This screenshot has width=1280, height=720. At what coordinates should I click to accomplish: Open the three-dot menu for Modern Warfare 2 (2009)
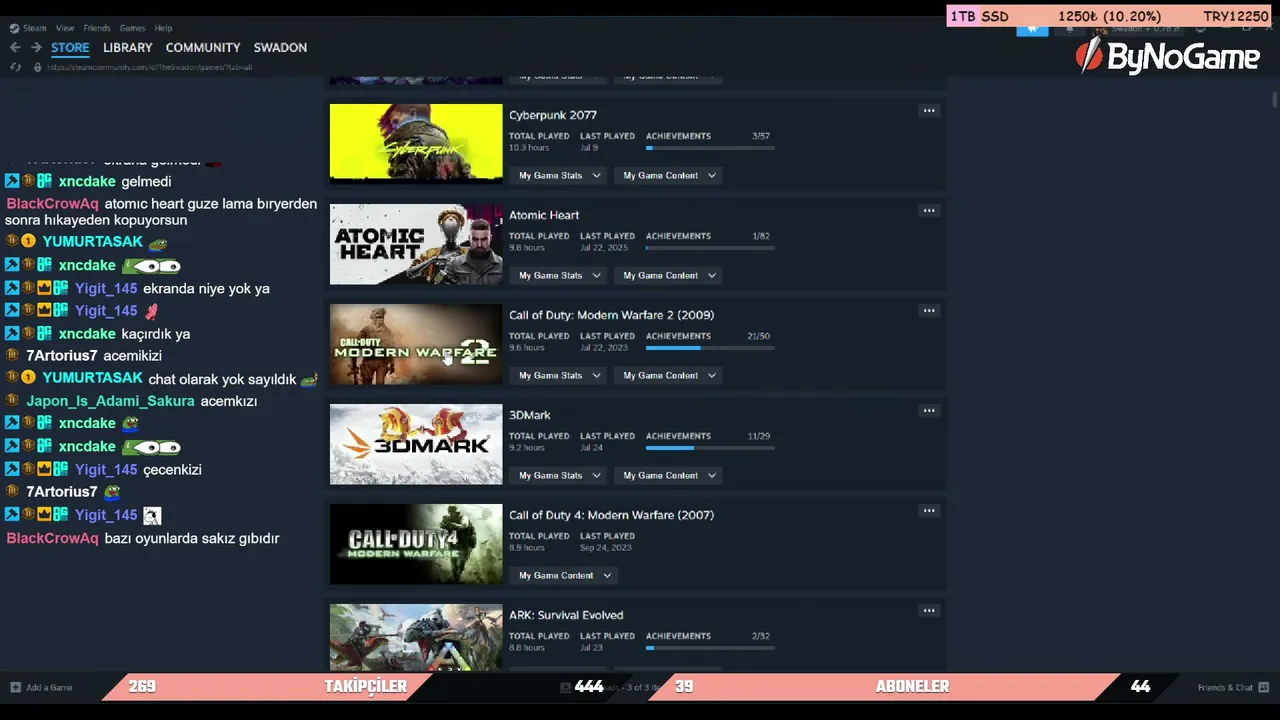pos(929,311)
